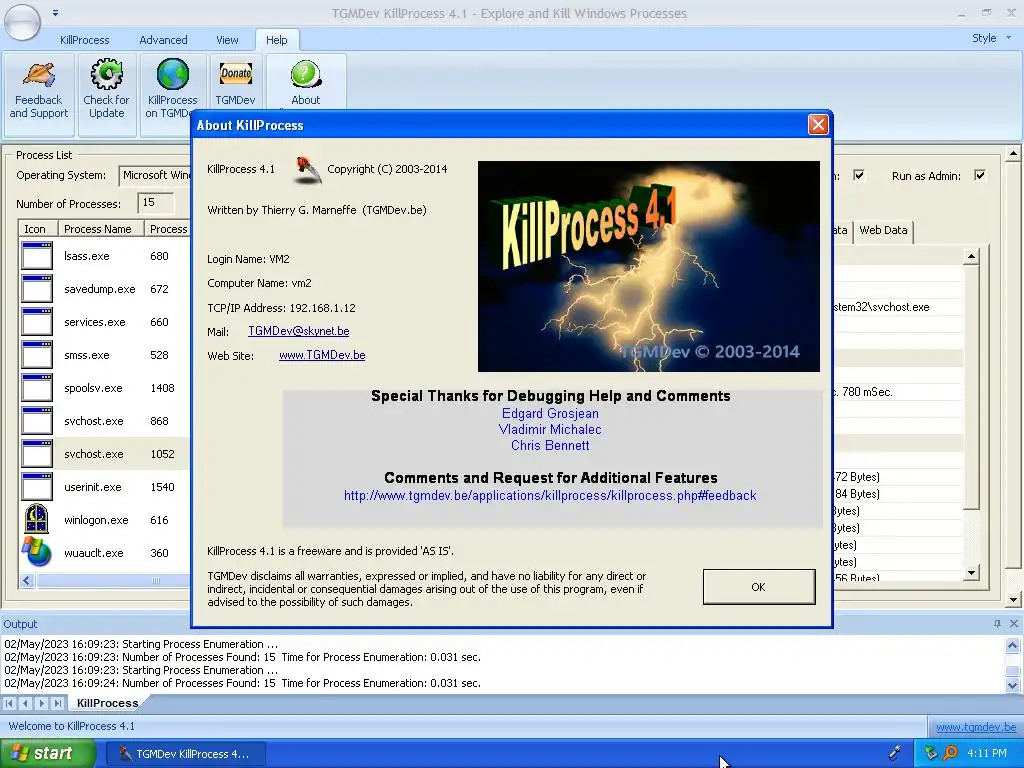The height and width of the screenshot is (768, 1024).
Task: Select the KillProcess output sheet tab
Action: point(107,703)
